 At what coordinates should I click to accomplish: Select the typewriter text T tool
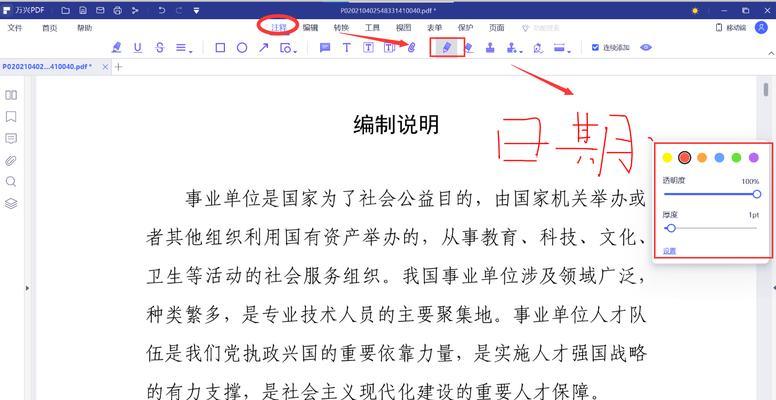tap(347, 48)
